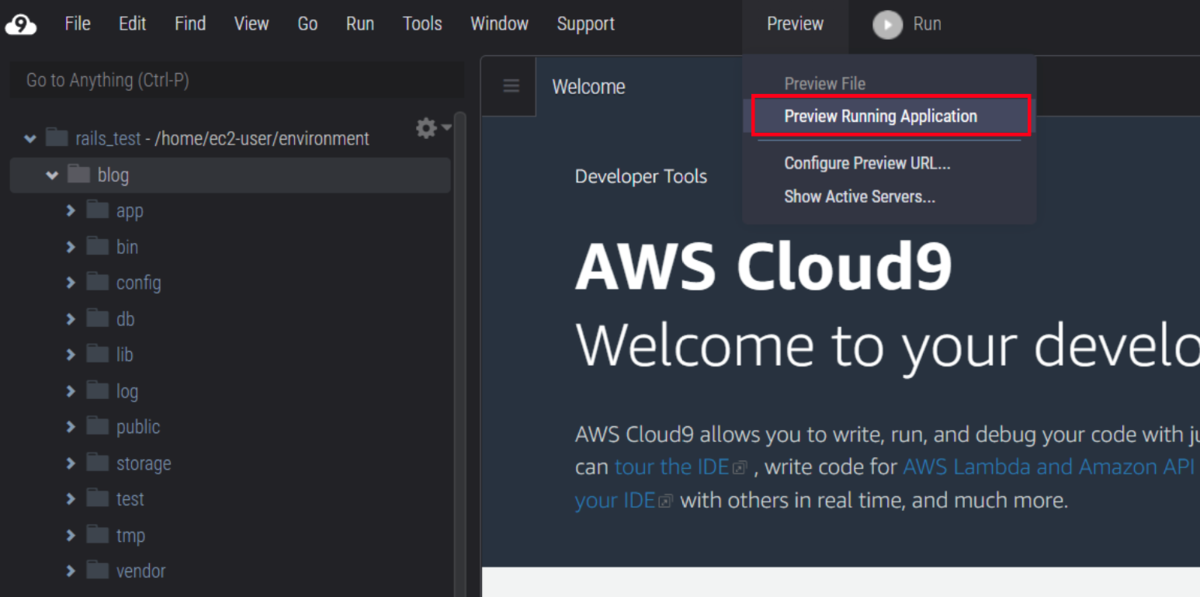This screenshot has width=1200, height=597.
Task: Expand the public folder chevron
Action: tap(71, 426)
